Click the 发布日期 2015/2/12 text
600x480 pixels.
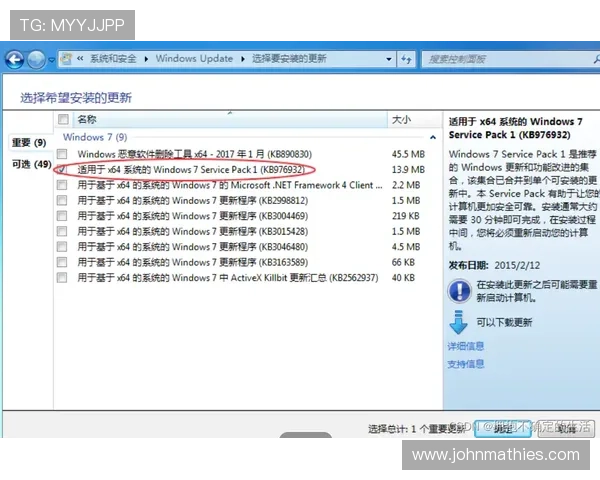coord(494,265)
